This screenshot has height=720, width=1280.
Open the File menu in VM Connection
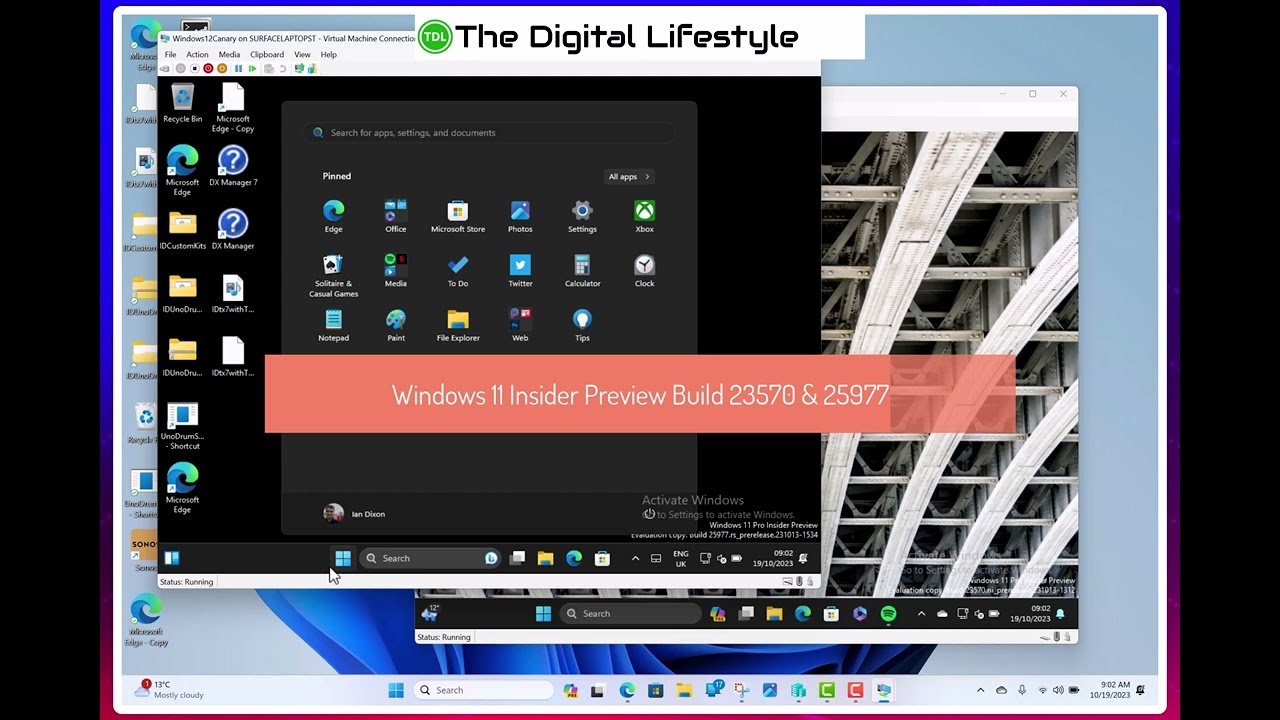[170, 54]
